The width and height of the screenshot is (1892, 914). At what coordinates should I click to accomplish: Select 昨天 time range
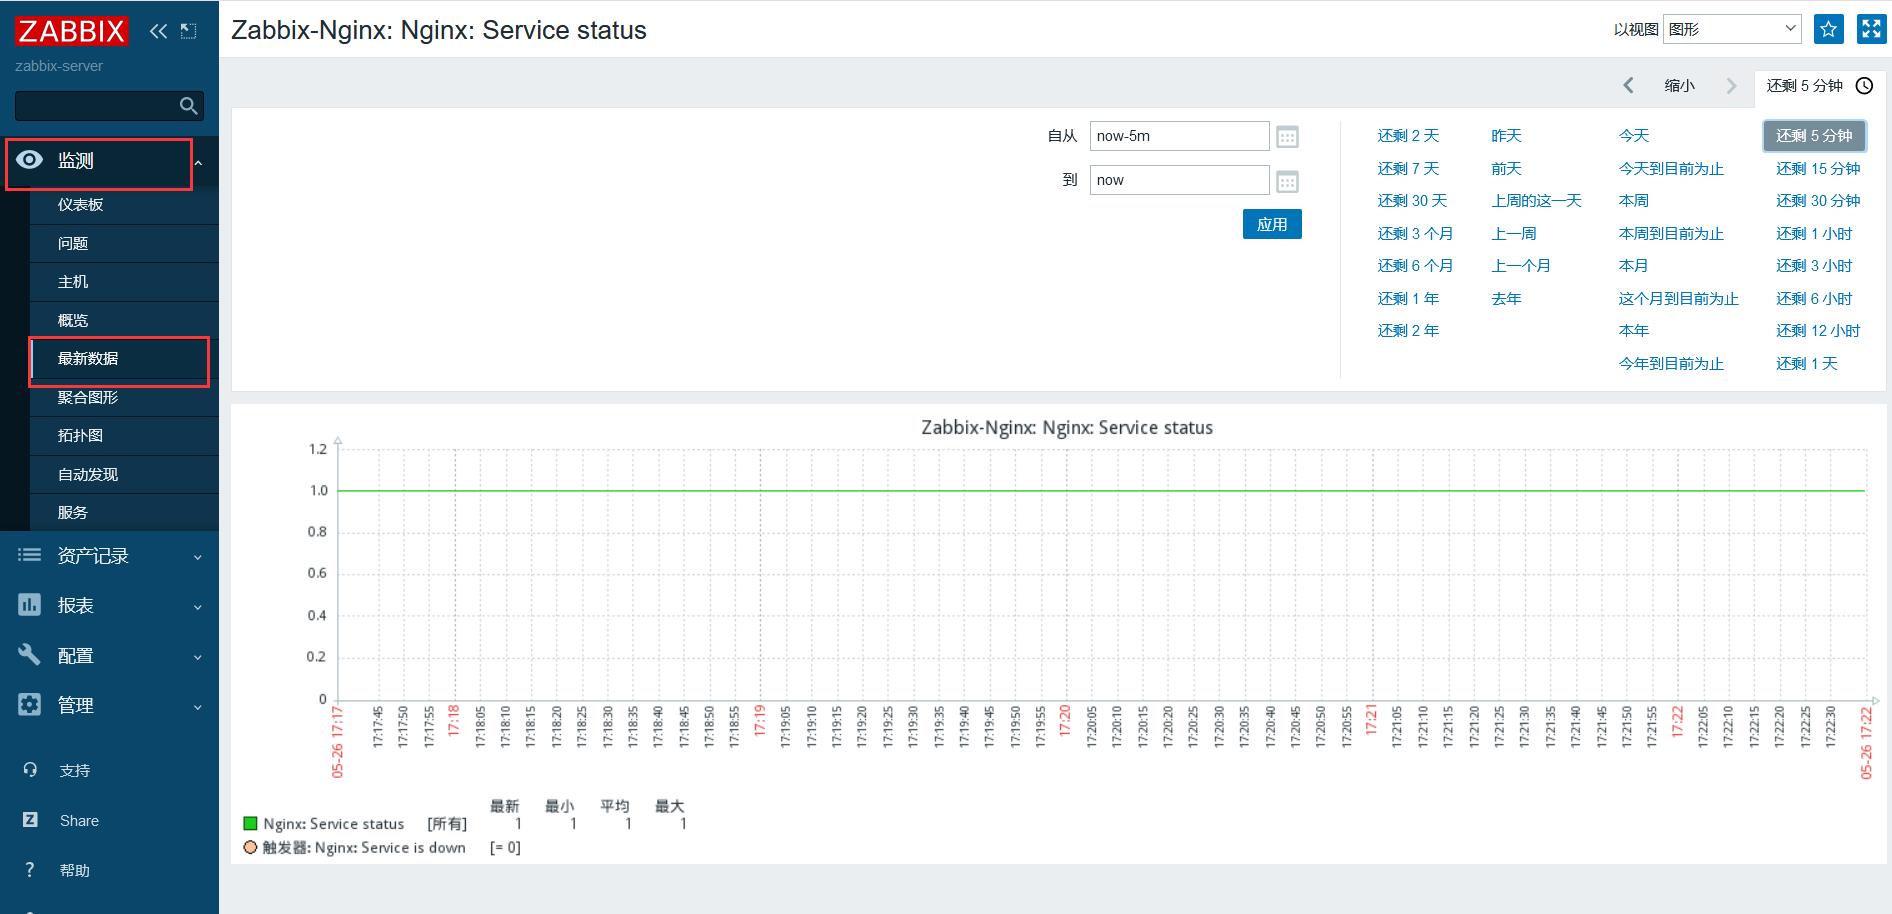pyautogui.click(x=1506, y=136)
